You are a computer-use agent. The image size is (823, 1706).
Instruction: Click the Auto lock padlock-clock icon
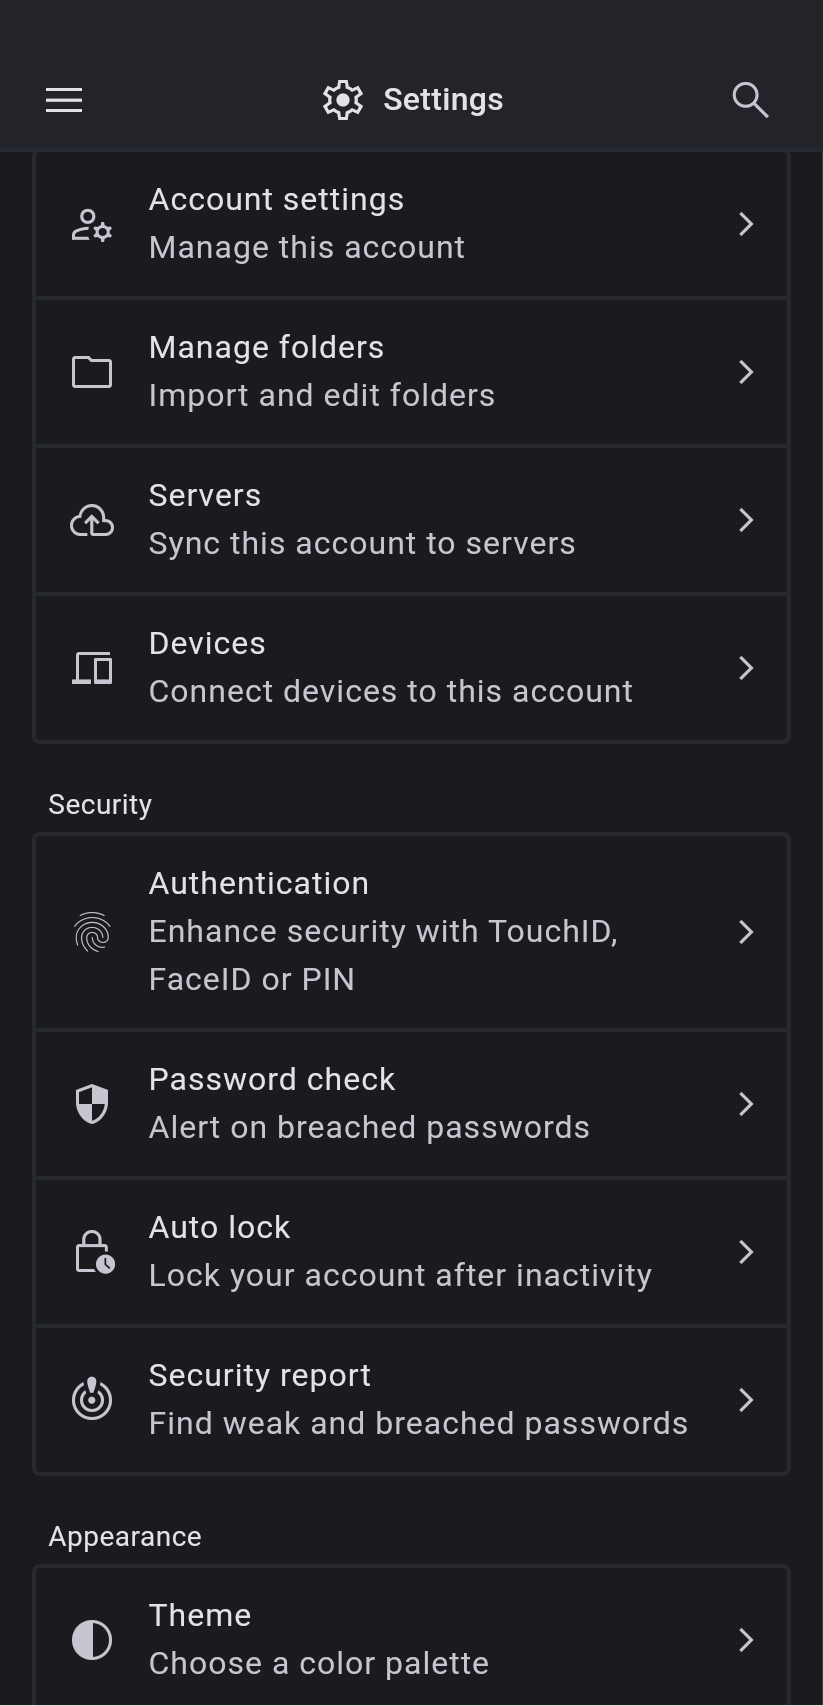94,1252
